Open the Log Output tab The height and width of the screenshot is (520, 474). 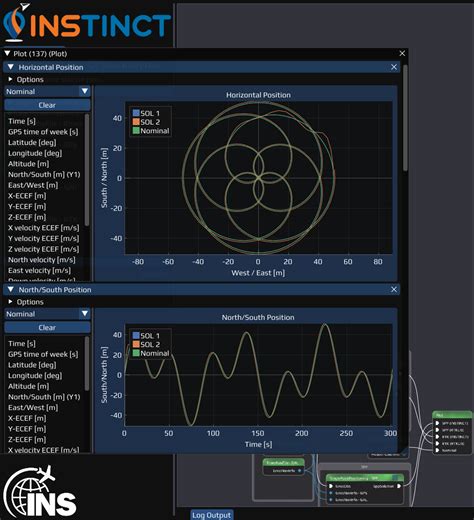[211, 515]
